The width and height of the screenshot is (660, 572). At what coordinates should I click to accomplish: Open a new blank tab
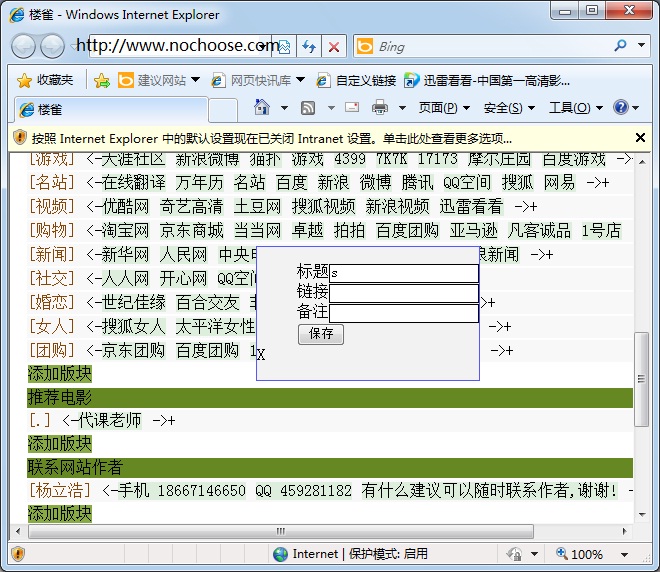pyautogui.click(x=223, y=110)
